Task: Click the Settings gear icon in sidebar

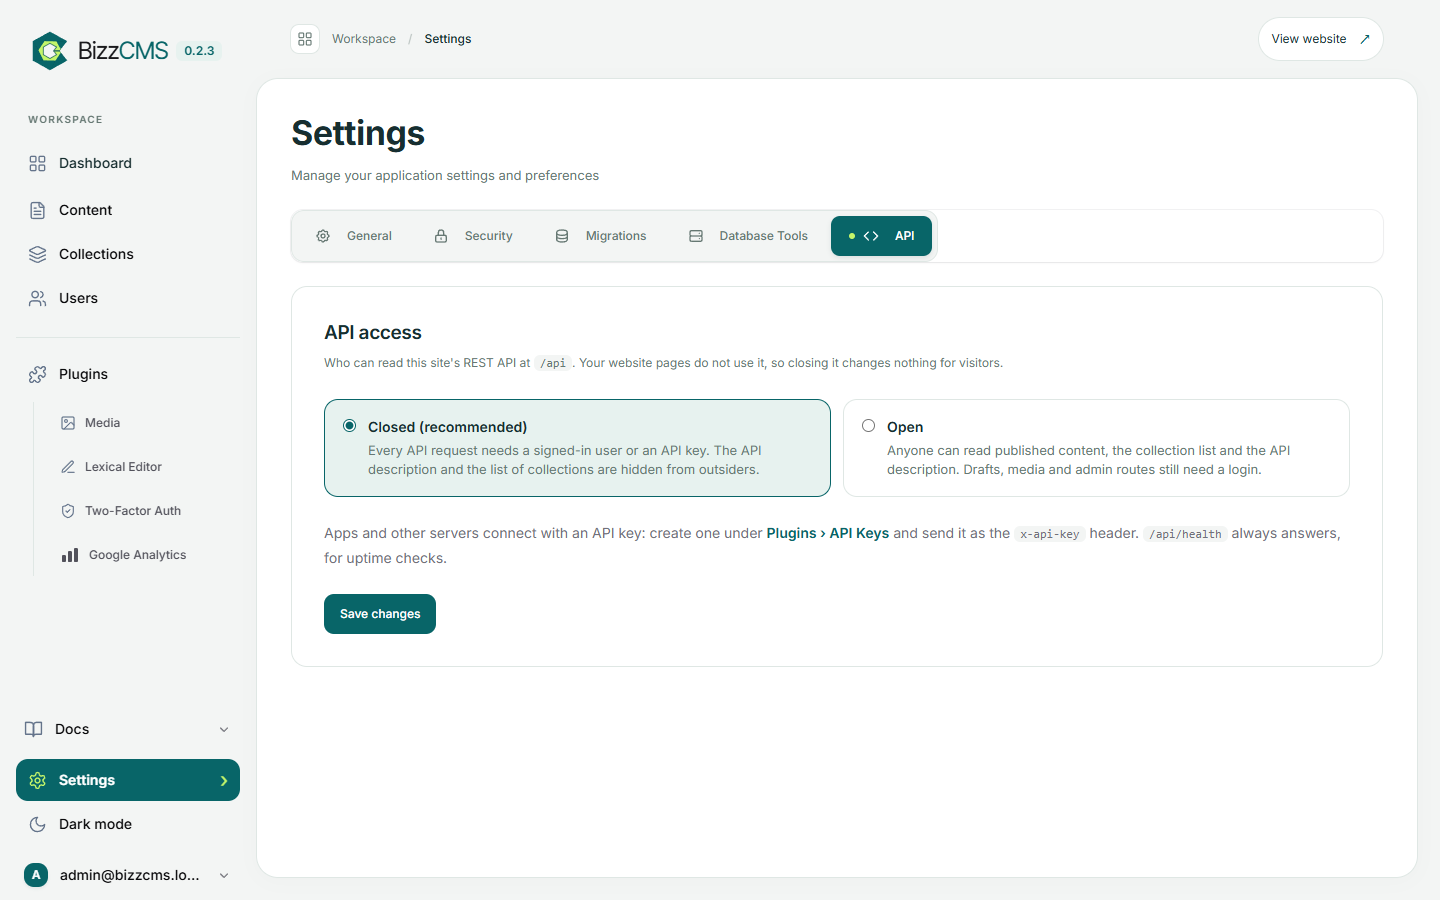Action: [38, 780]
